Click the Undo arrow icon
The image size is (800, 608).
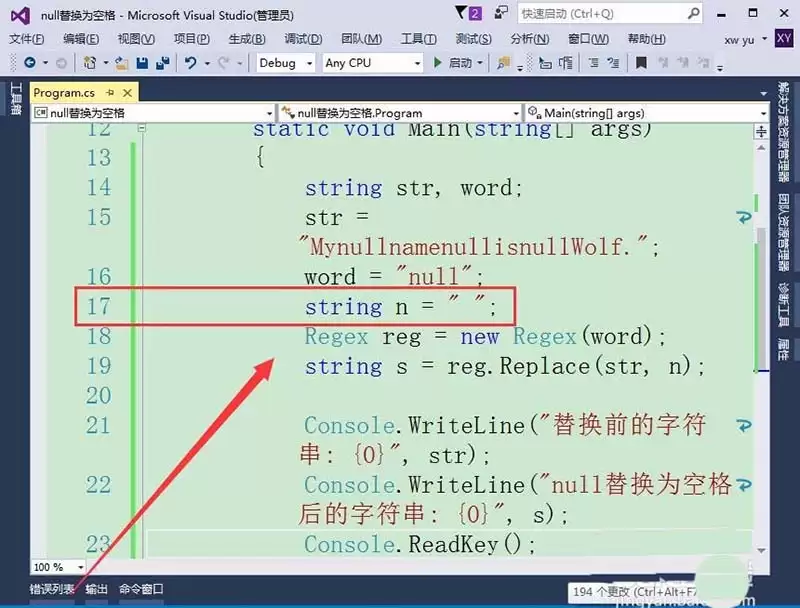pyautogui.click(x=190, y=62)
